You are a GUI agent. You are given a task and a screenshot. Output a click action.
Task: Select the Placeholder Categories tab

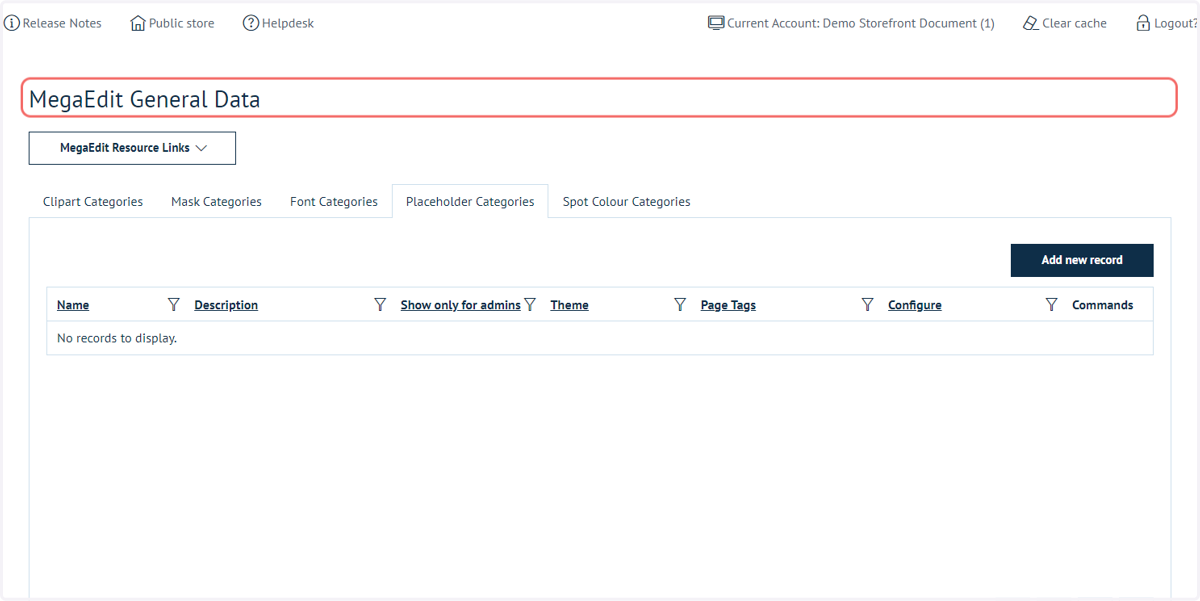[x=470, y=202]
